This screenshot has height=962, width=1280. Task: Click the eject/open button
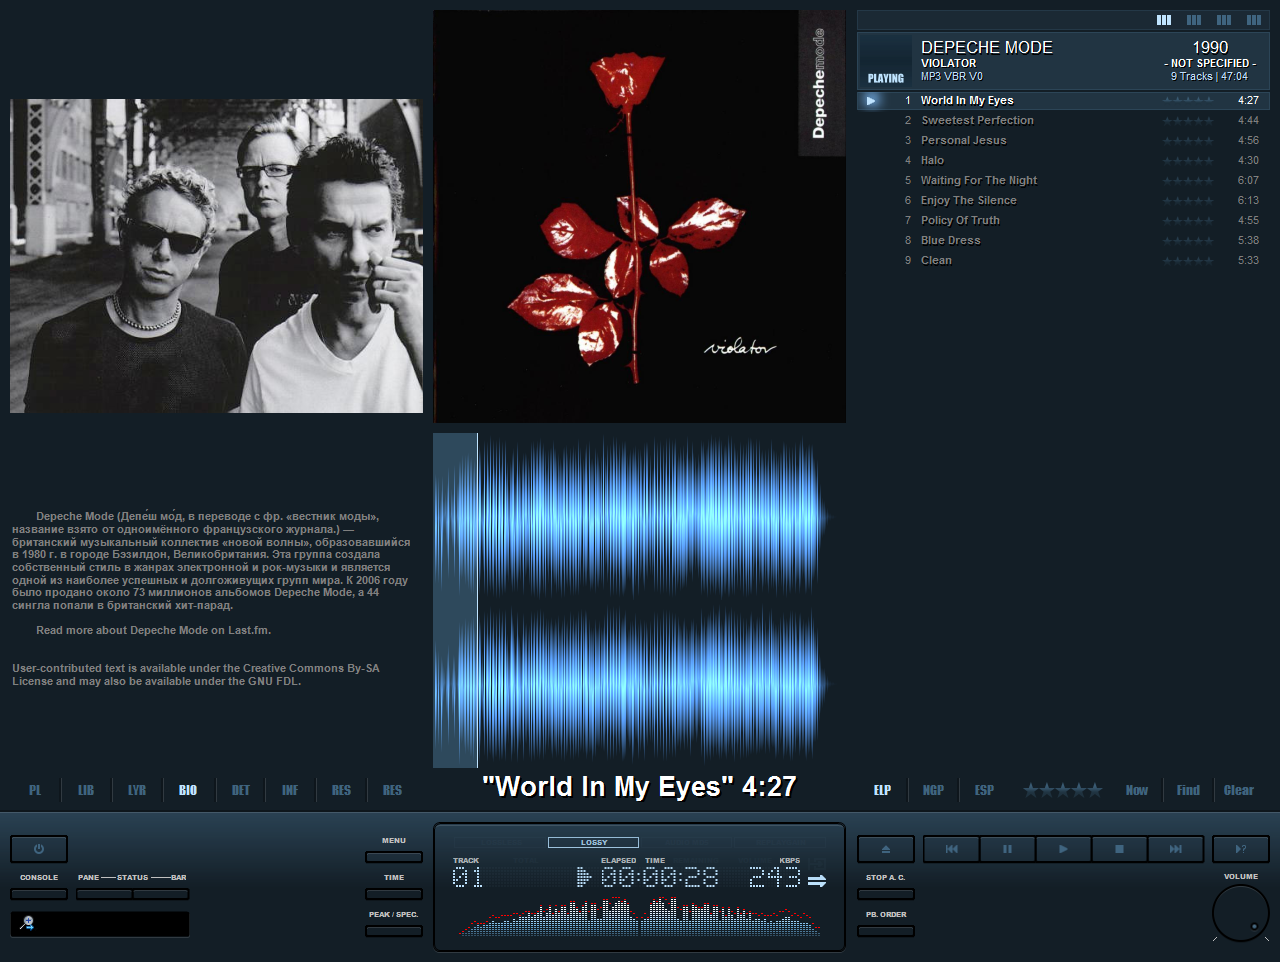pos(886,849)
